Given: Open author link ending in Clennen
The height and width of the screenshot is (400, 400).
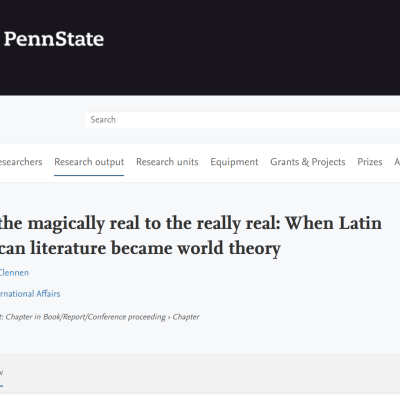Looking at the screenshot, I should tap(14, 273).
